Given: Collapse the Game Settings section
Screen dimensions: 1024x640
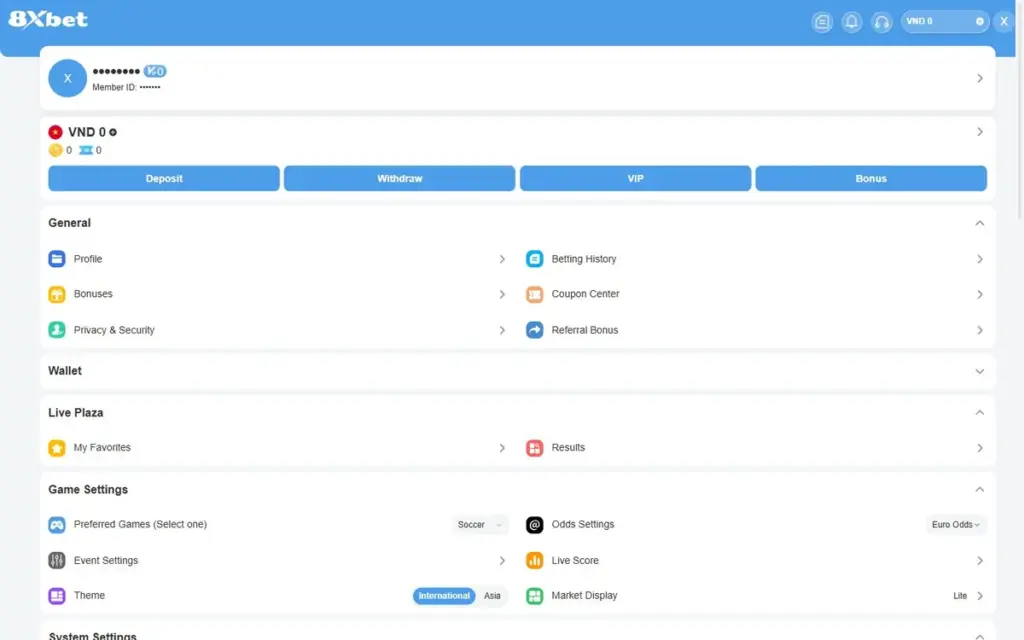Looking at the screenshot, I should coord(980,490).
